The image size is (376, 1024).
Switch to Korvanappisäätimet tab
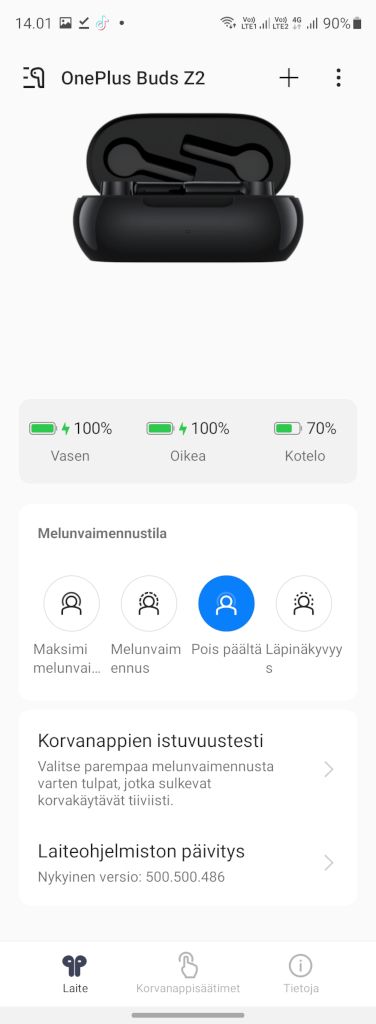click(188, 973)
